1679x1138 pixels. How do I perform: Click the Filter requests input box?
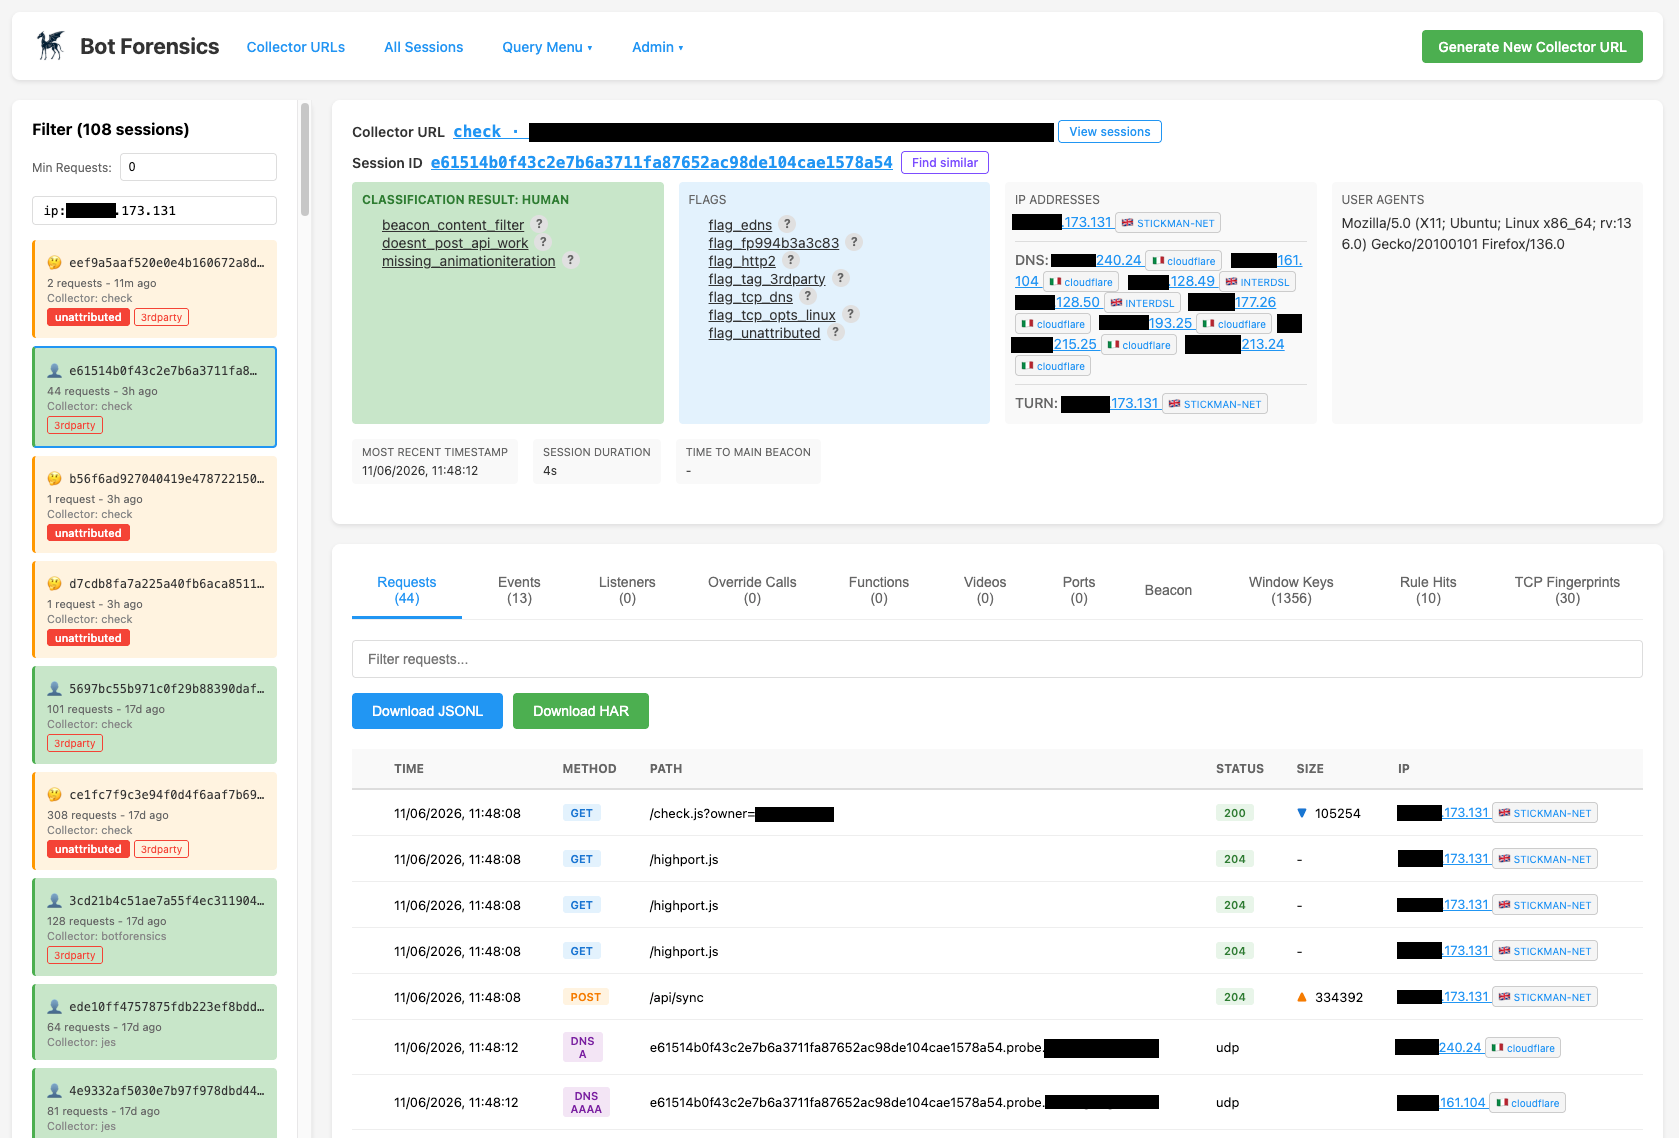pos(997,659)
